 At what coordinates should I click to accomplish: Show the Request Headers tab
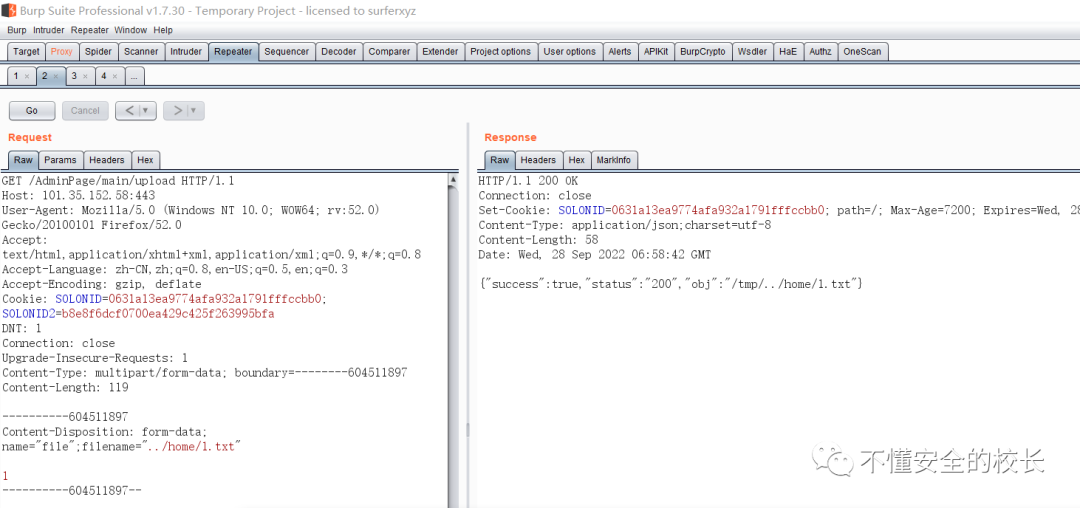pyautogui.click(x=107, y=160)
